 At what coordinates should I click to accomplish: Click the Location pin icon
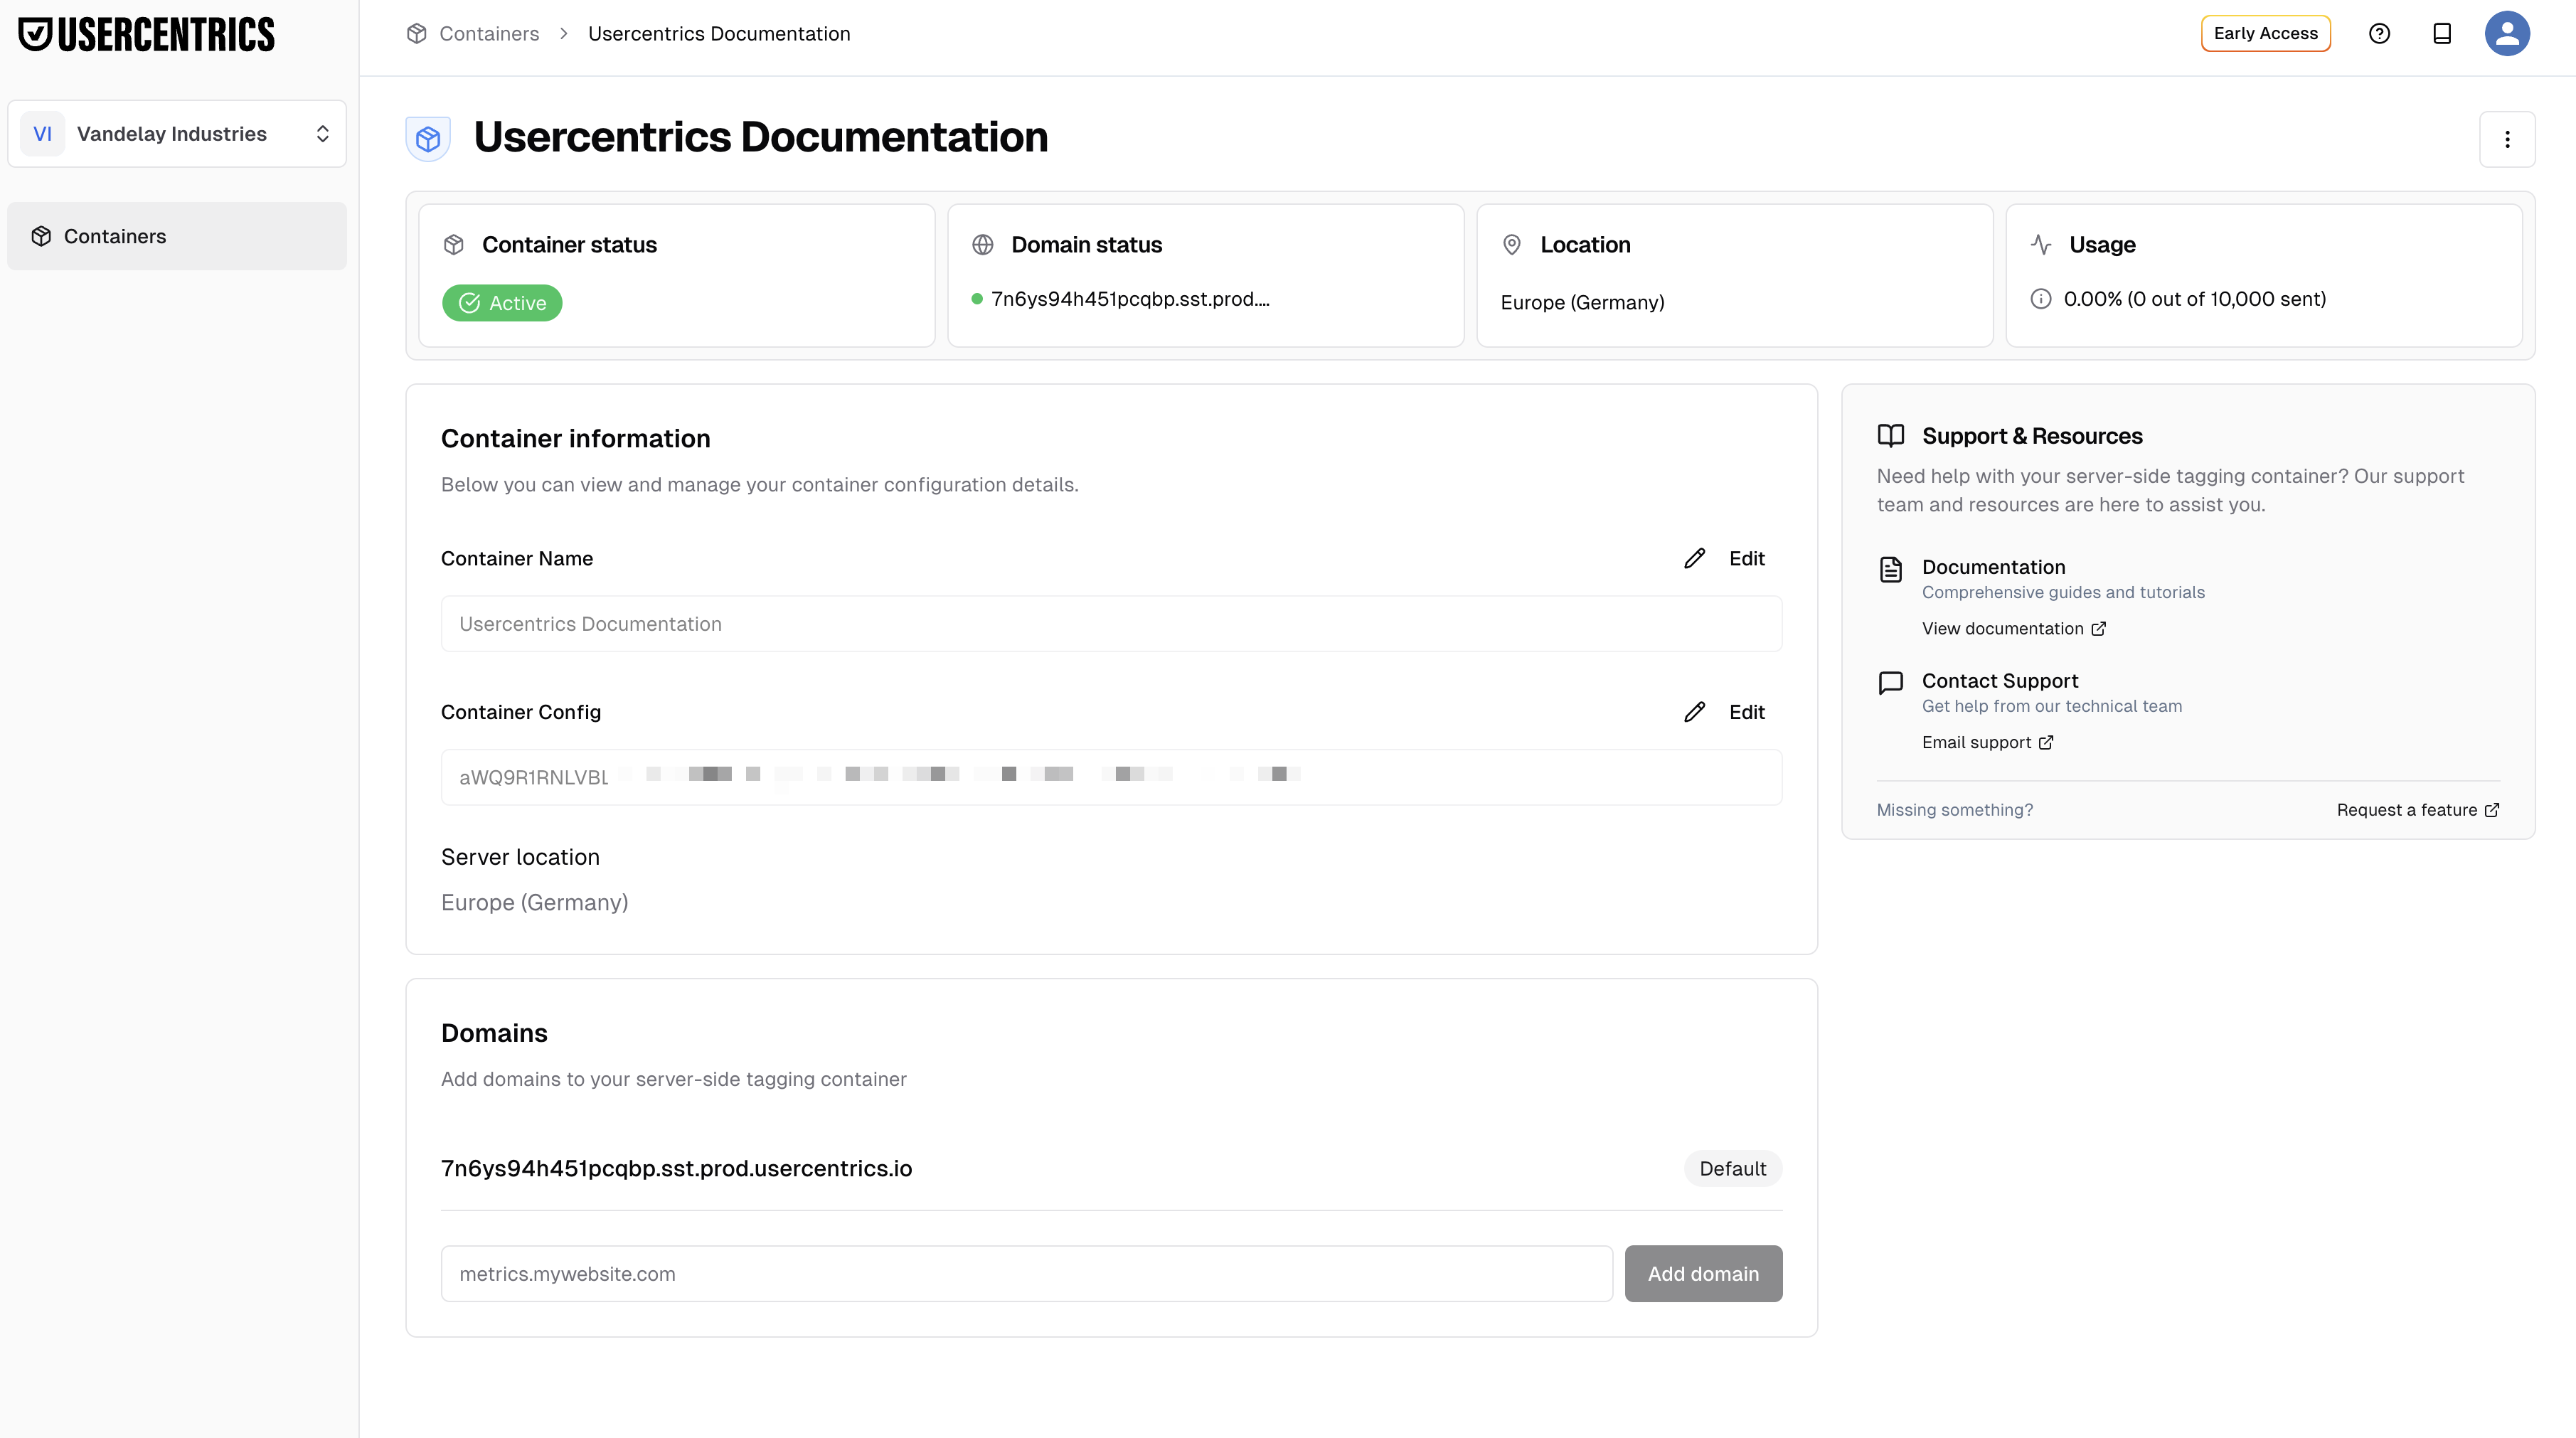(1512, 244)
